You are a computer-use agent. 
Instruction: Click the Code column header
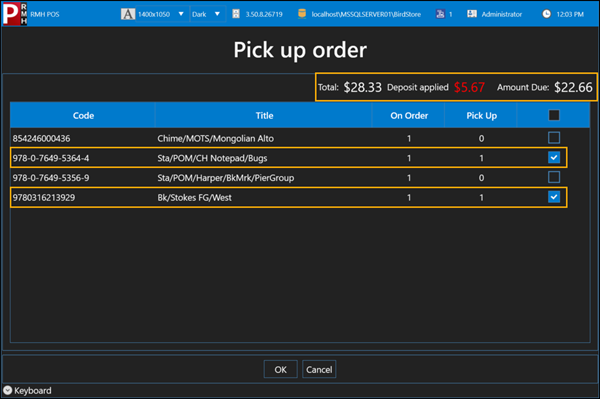pos(83,116)
